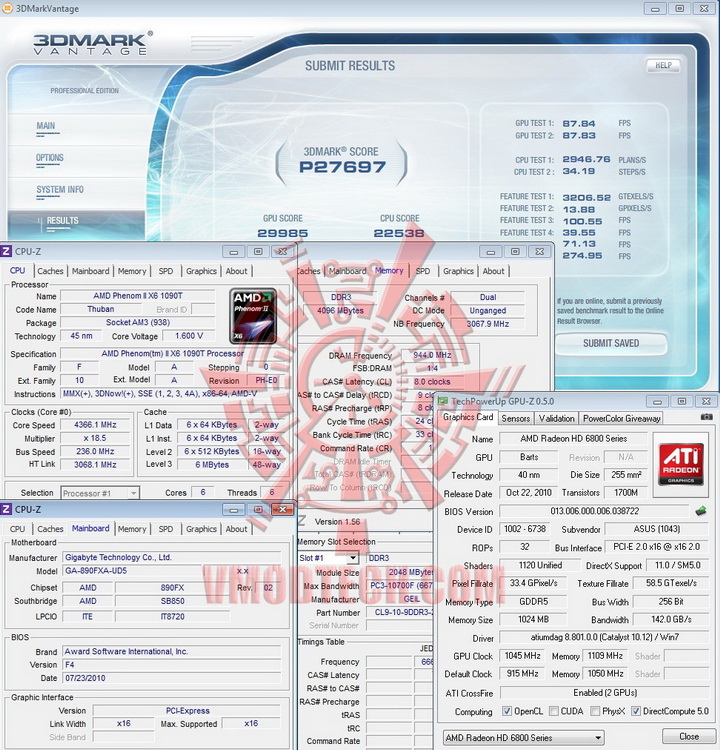Click the SUBMIT SAVED button
Image resolution: width=720 pixels, height=750 pixels.
coord(611,343)
